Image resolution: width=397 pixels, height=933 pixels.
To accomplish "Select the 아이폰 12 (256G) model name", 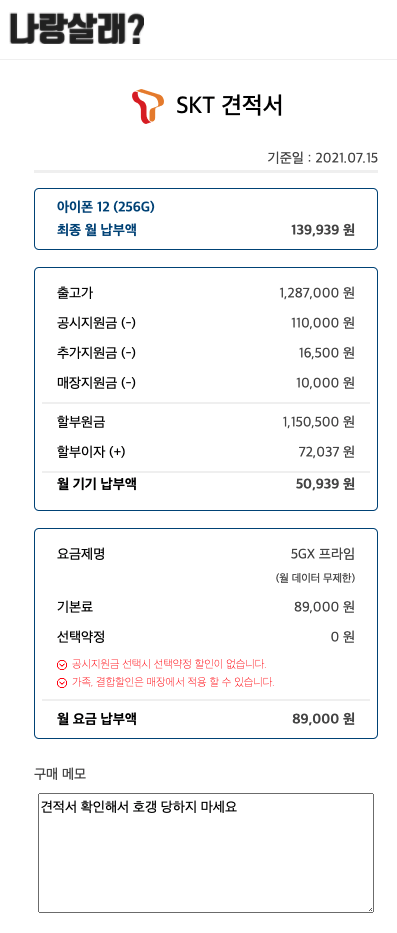I will [x=105, y=207].
